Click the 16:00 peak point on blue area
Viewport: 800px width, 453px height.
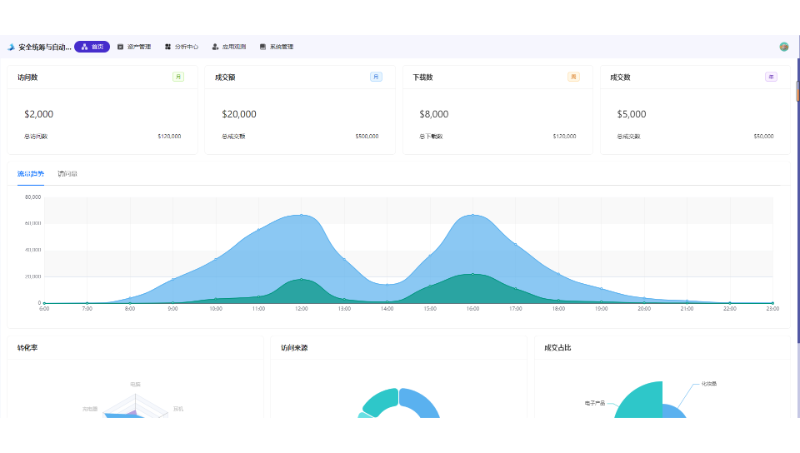pyautogui.click(x=473, y=215)
